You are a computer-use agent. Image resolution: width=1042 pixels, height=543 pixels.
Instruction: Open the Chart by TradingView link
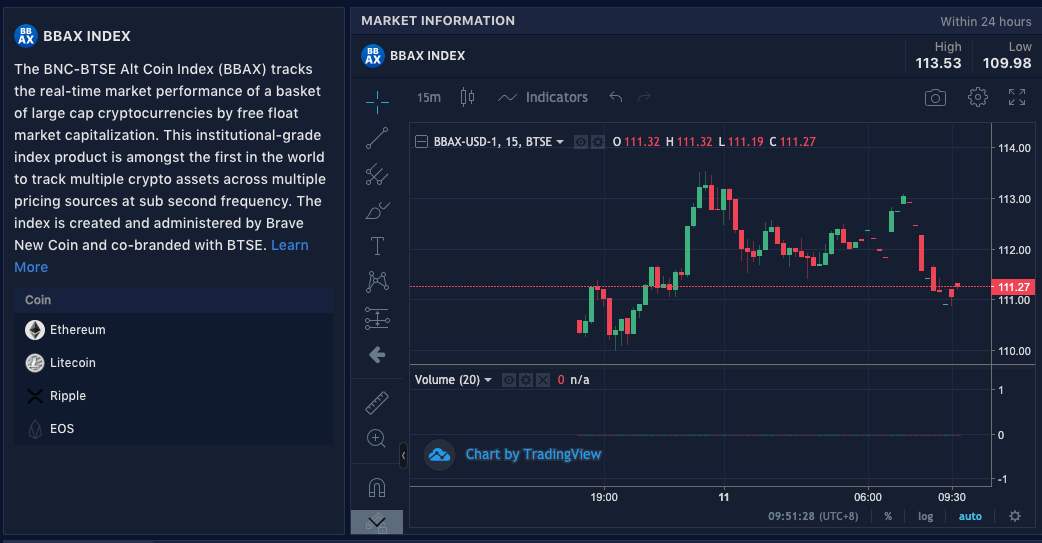(533, 455)
